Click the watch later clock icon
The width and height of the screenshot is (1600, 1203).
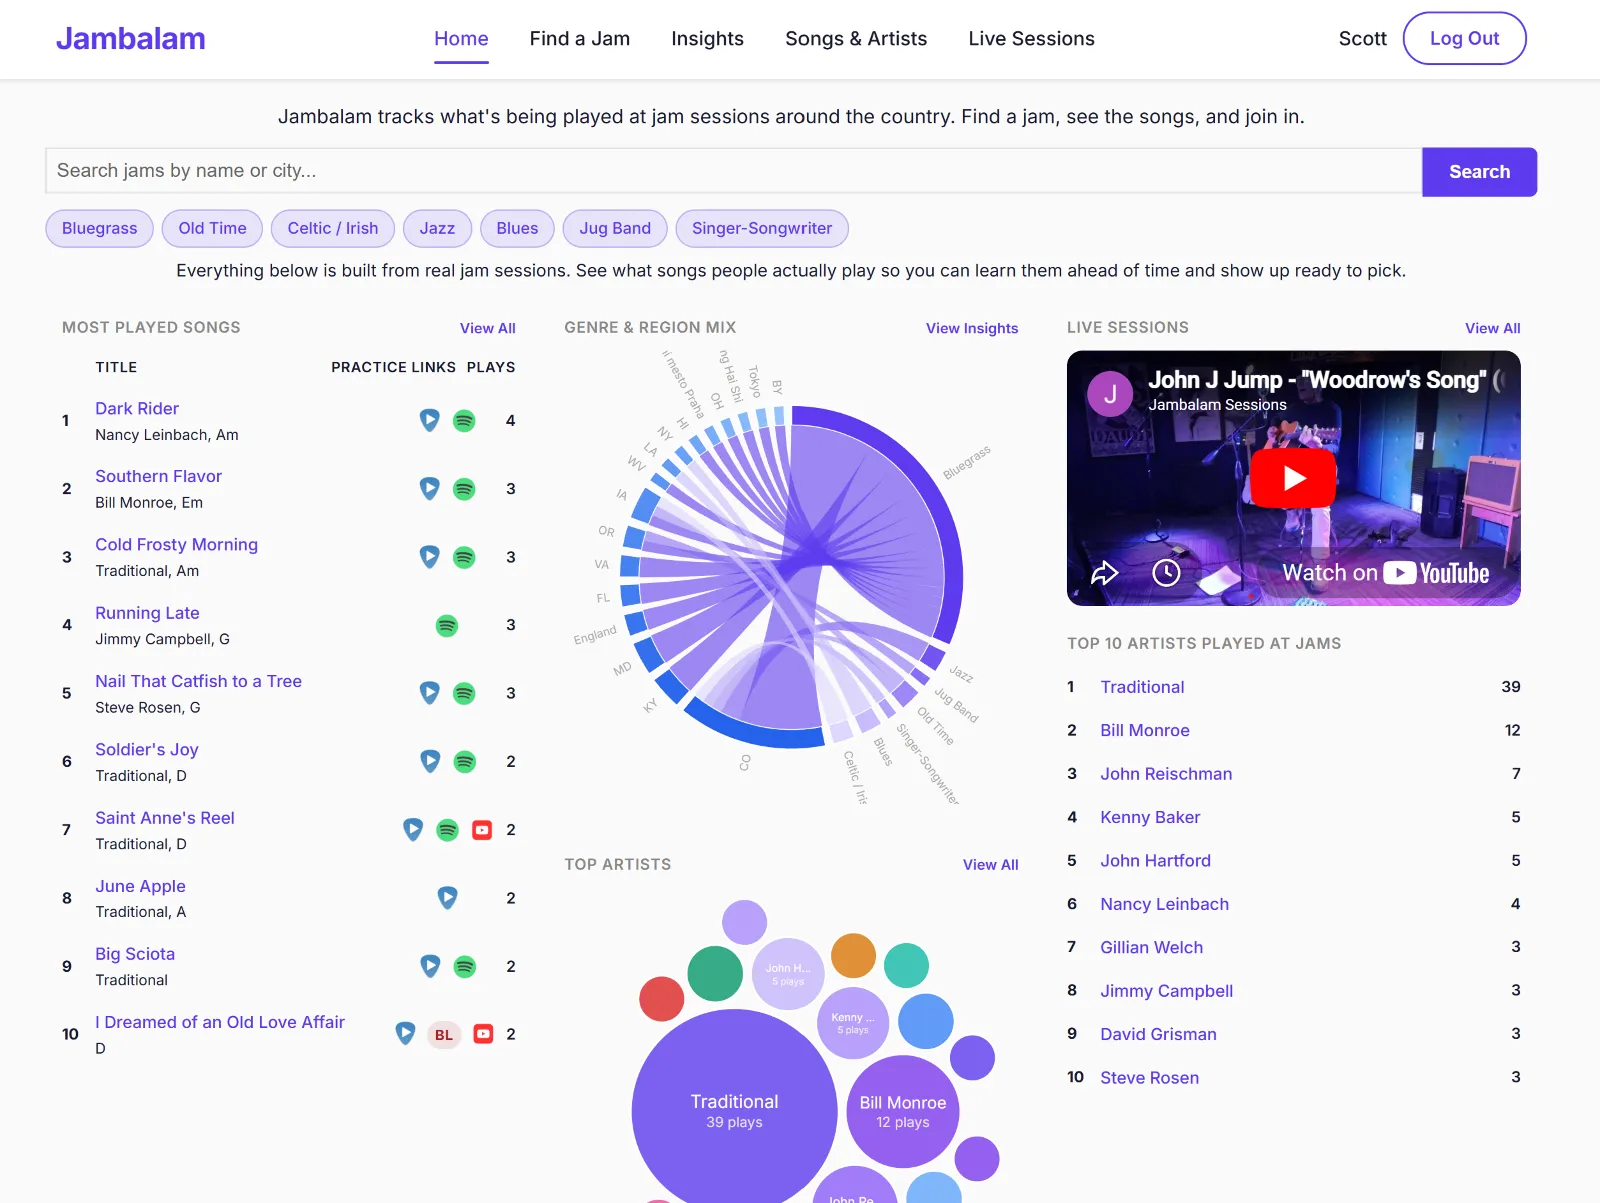(x=1166, y=573)
